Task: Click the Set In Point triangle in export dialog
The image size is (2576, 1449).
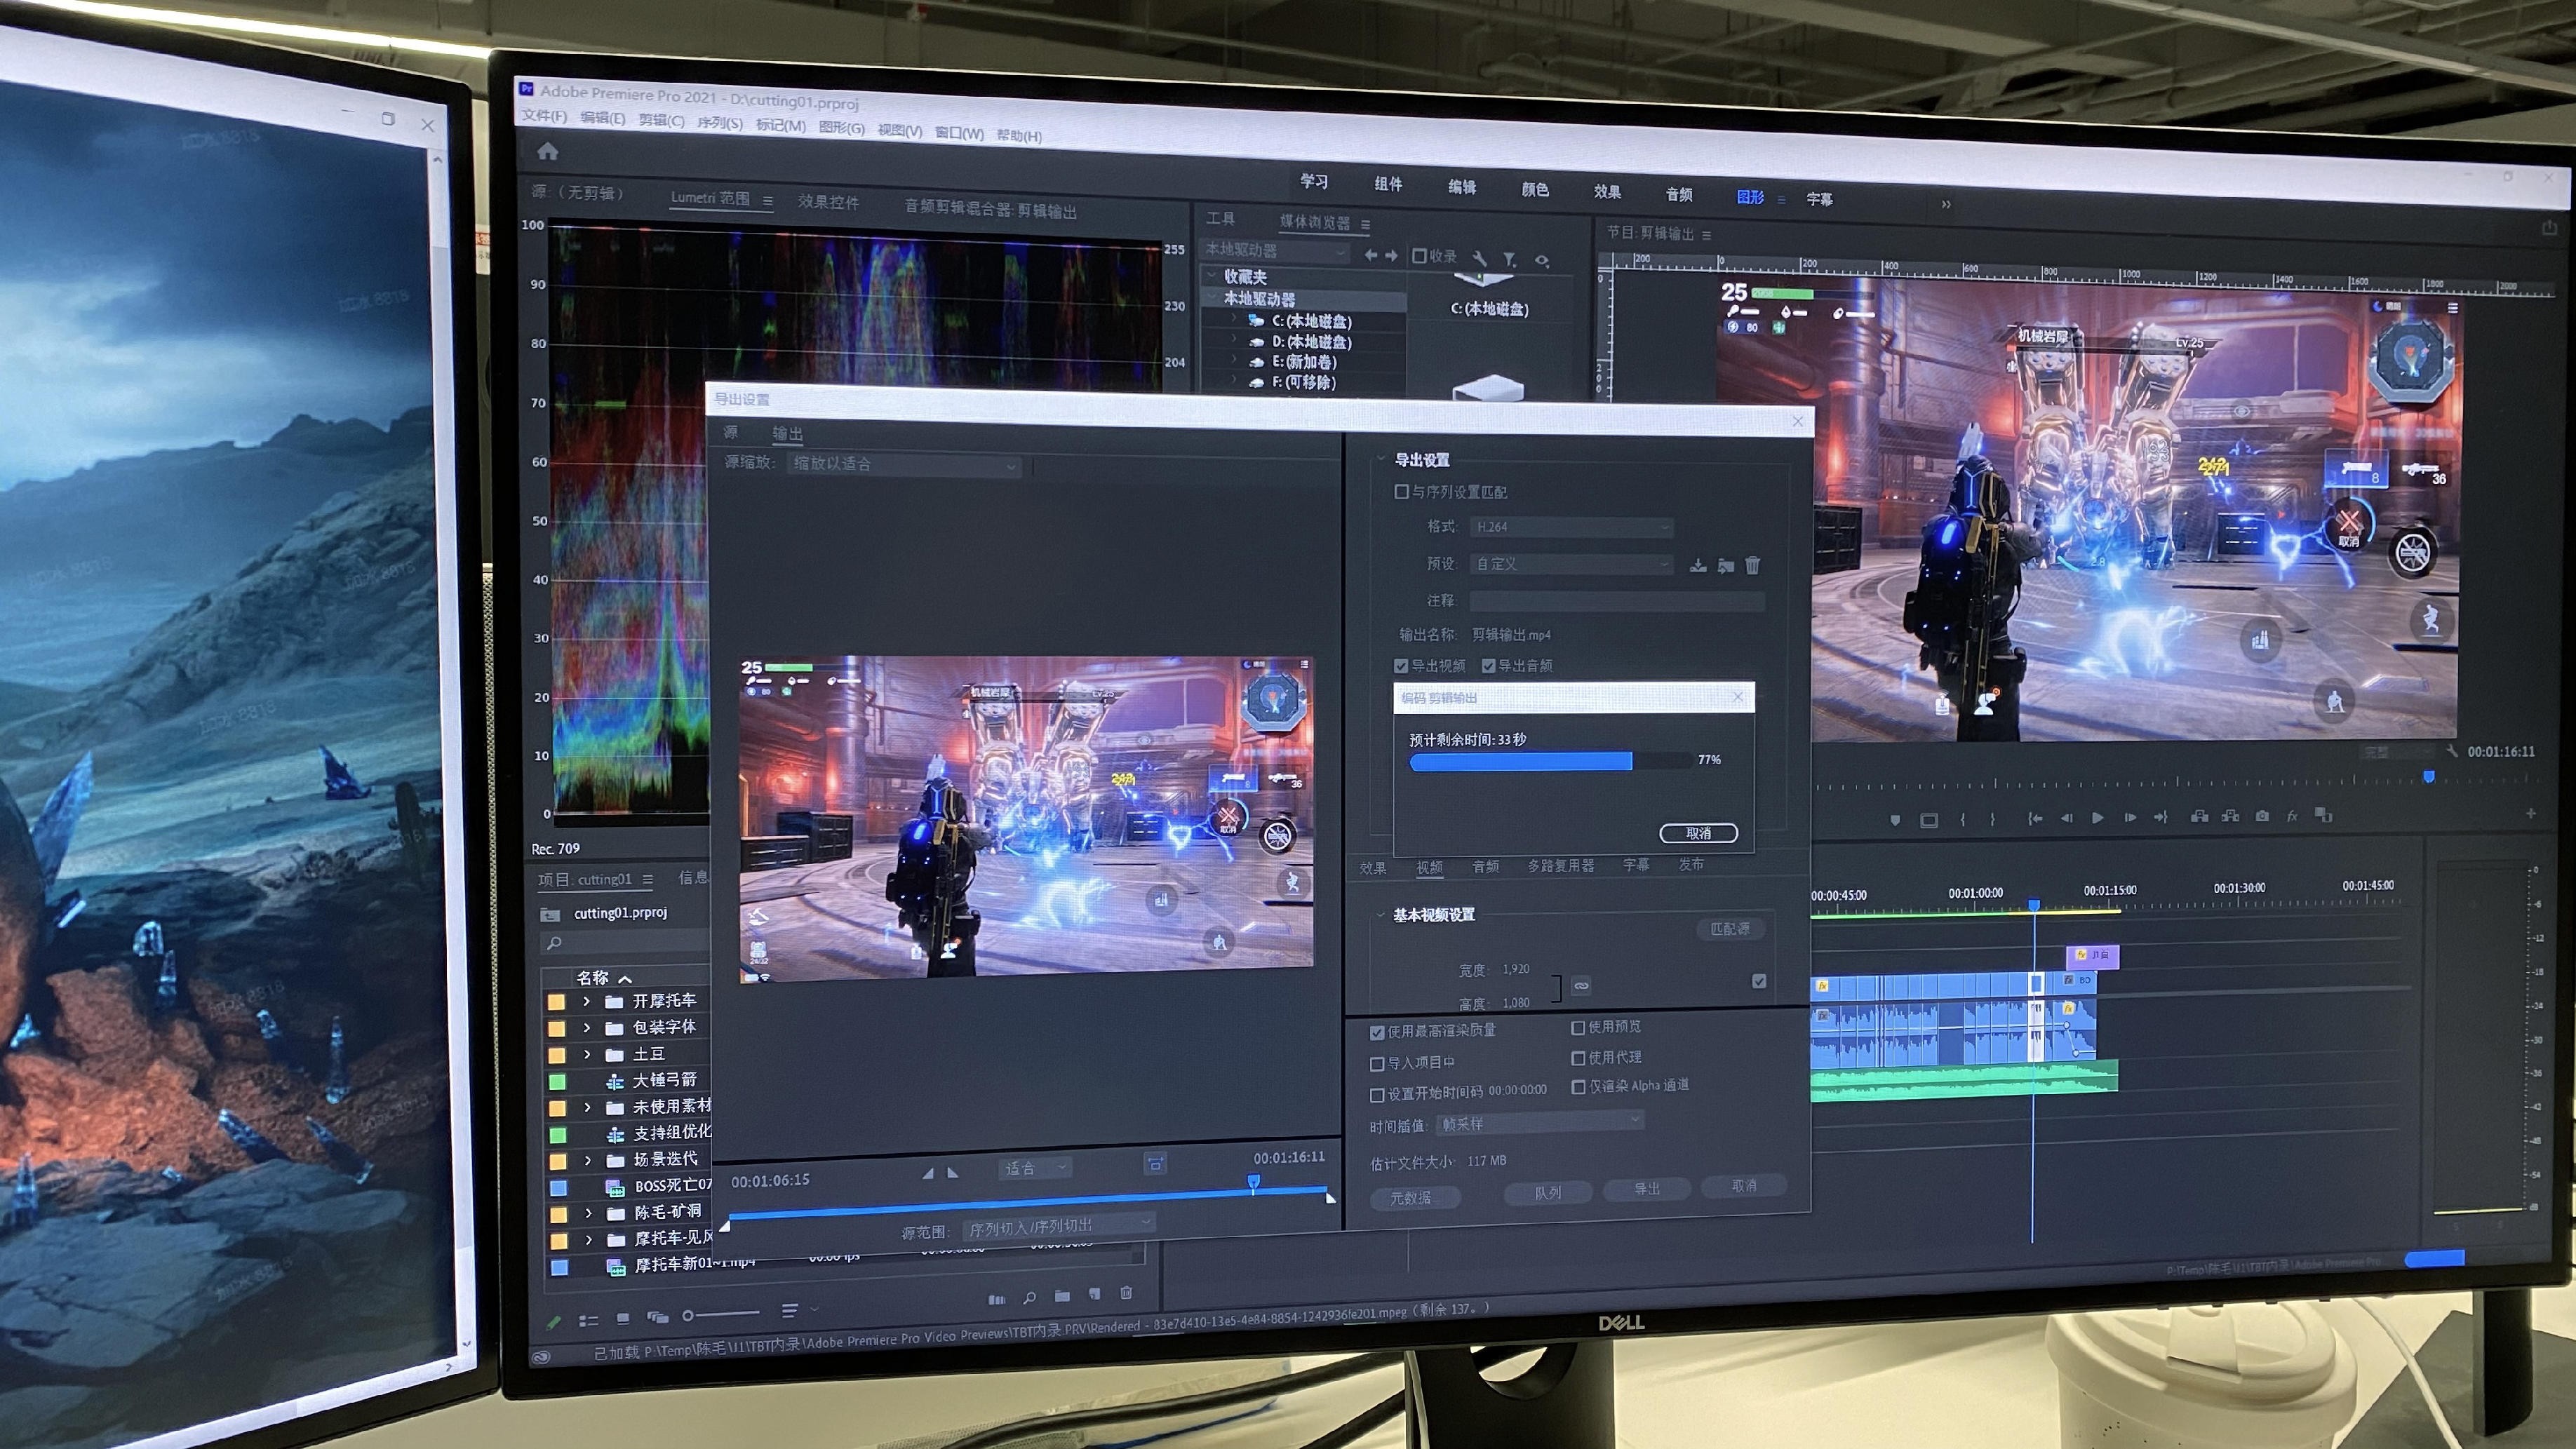Action: 928,1173
